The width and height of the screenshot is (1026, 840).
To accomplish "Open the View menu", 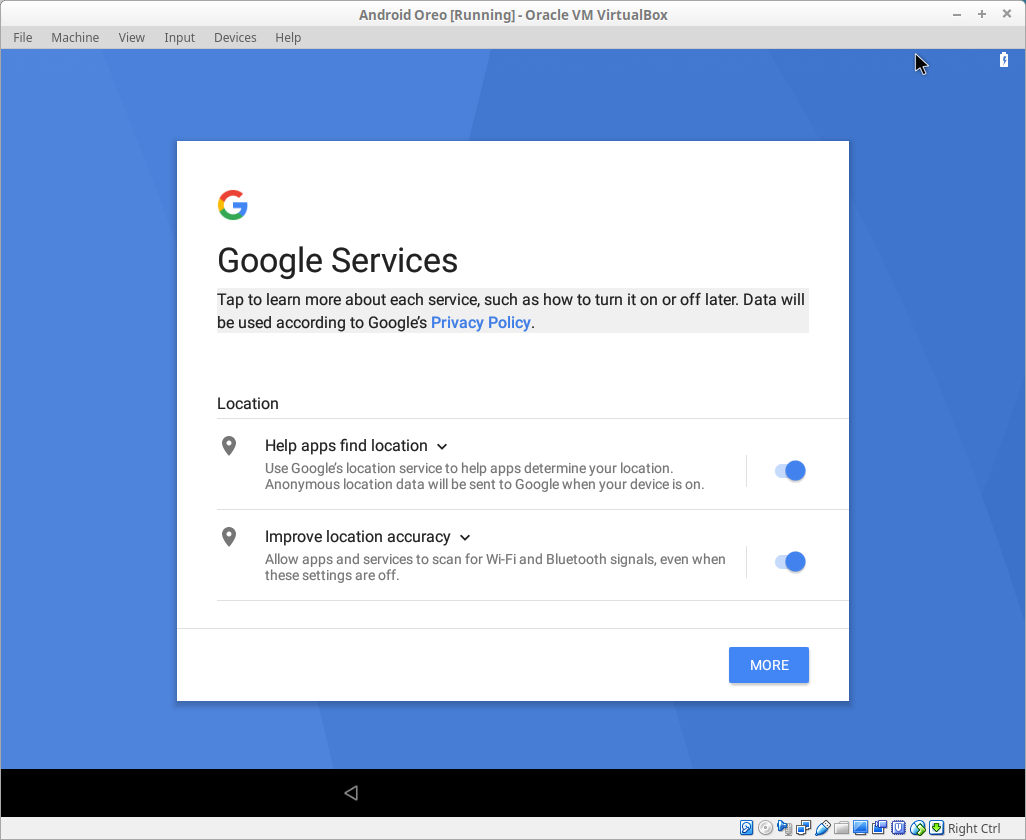I will coord(132,37).
